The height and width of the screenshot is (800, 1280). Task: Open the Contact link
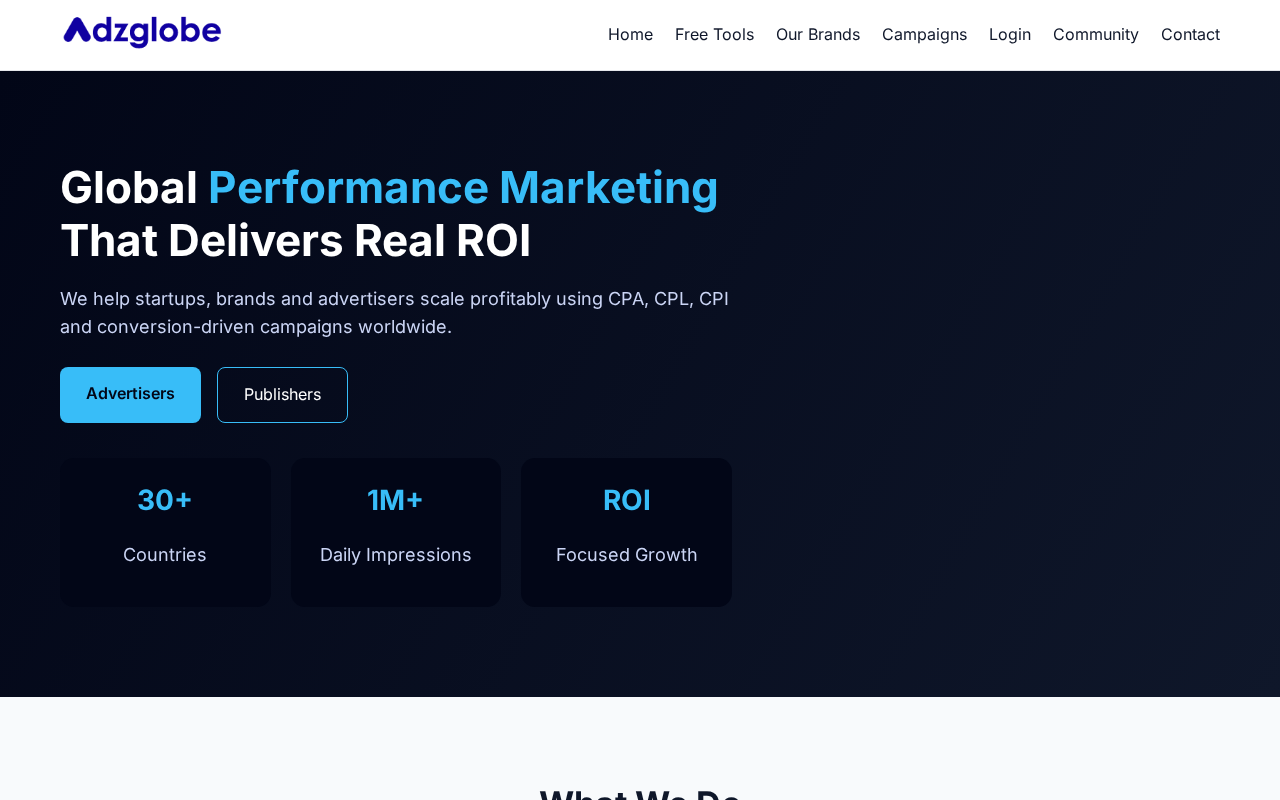point(1190,35)
